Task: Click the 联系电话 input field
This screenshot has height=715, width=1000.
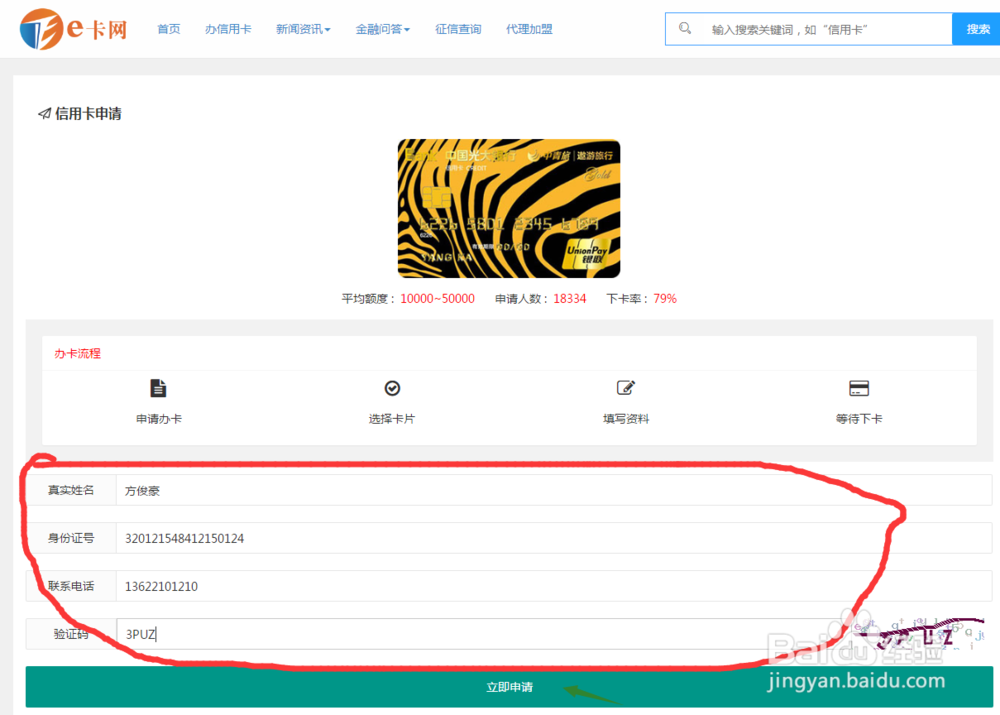Action: (x=554, y=586)
